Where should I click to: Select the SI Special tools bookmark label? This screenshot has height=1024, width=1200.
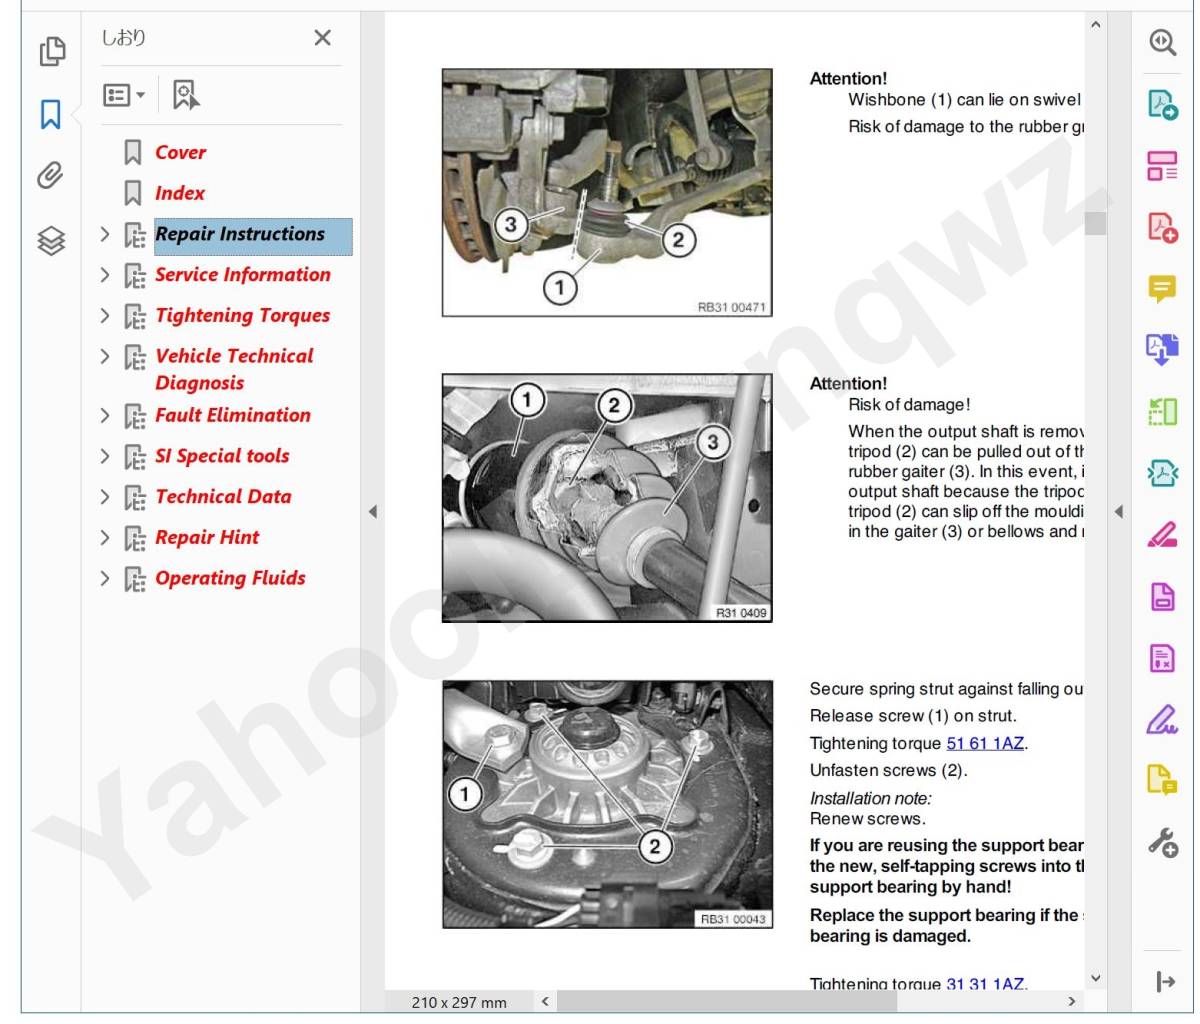pos(222,456)
